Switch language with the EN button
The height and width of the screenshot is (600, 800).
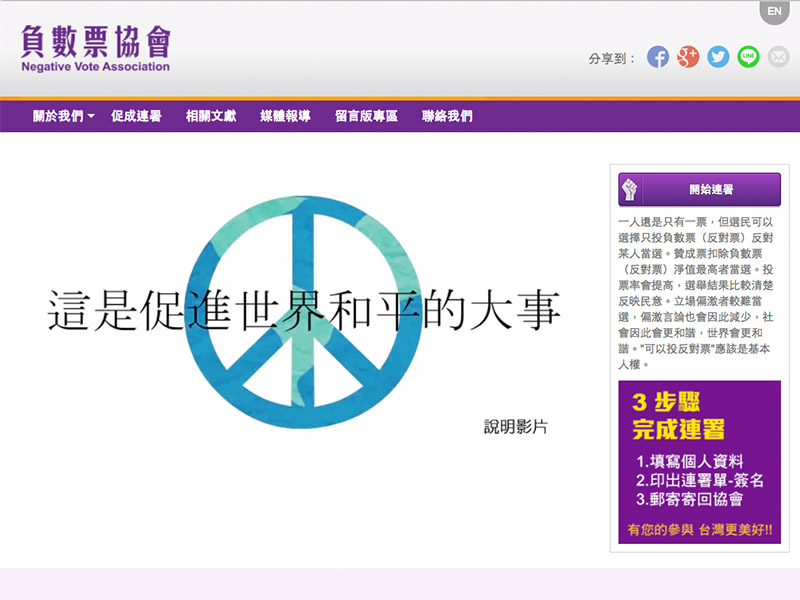(x=775, y=11)
